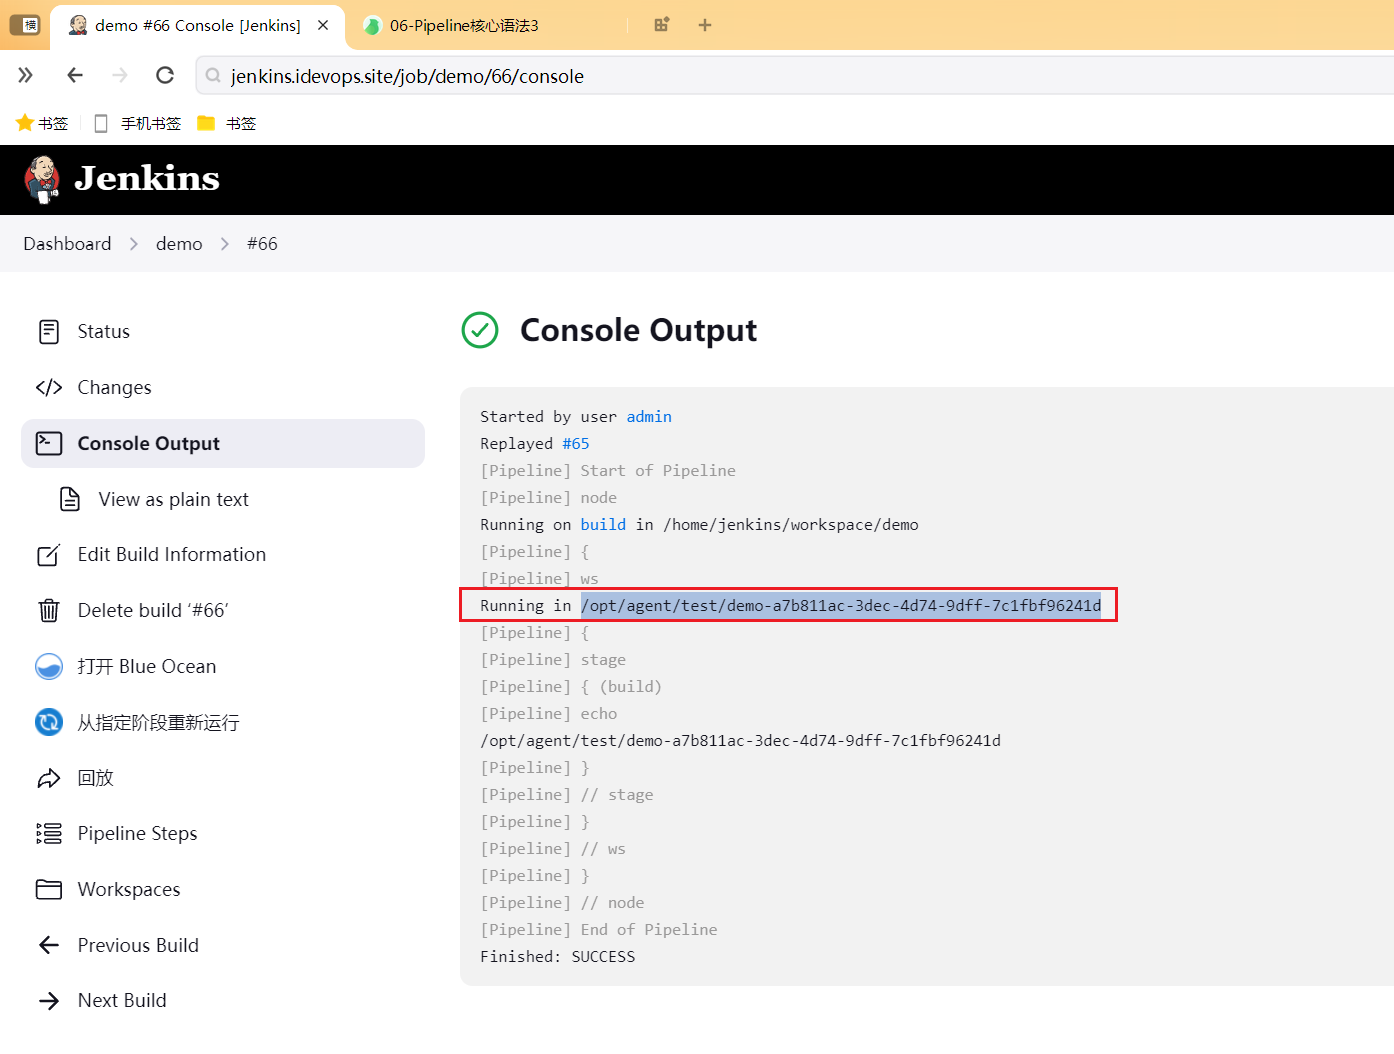
Task: Click the green build success checkmark icon
Action: click(480, 330)
